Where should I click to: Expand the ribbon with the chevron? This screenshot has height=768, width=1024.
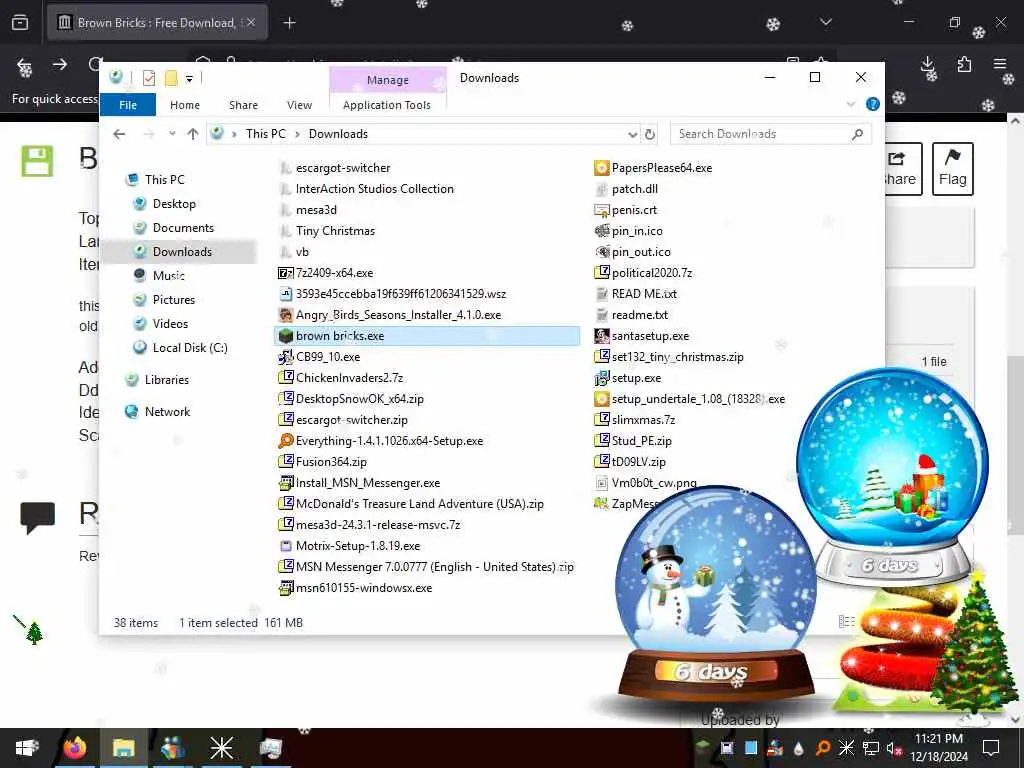click(850, 104)
